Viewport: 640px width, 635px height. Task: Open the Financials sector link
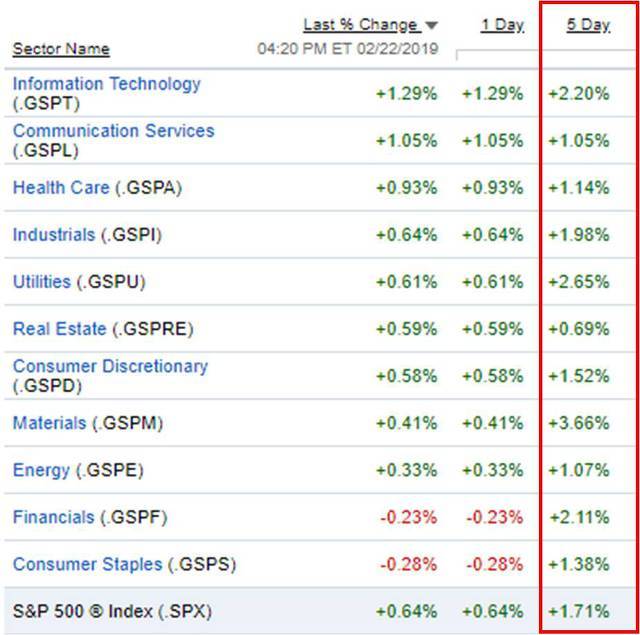(53, 517)
